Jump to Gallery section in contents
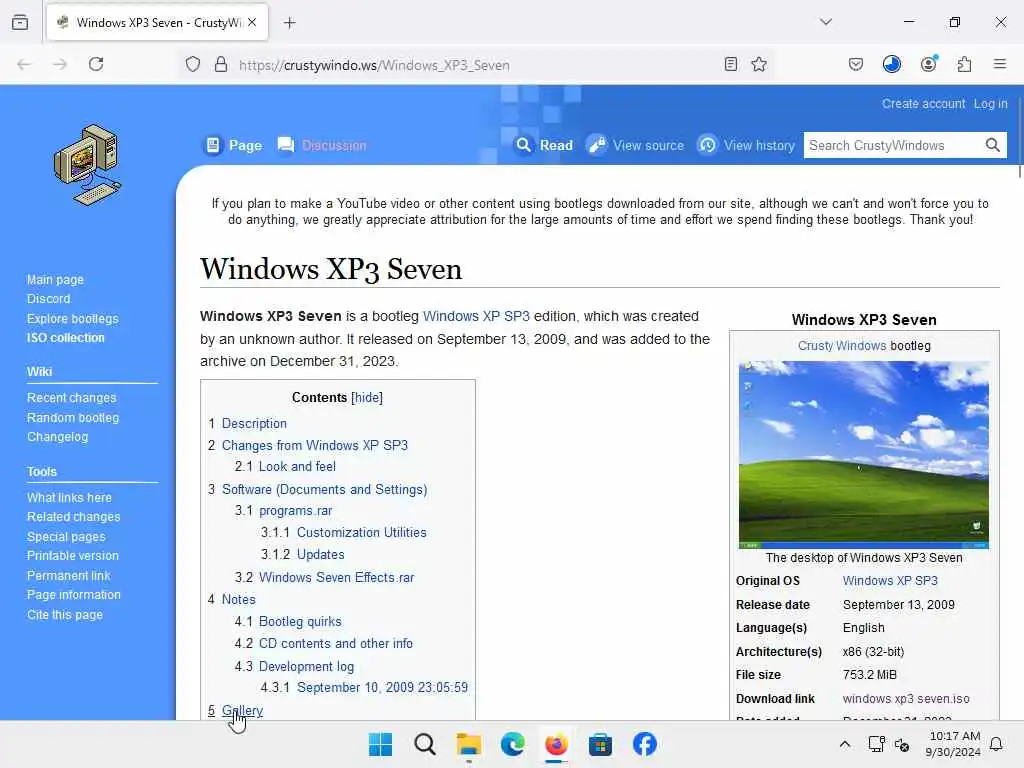 click(242, 711)
